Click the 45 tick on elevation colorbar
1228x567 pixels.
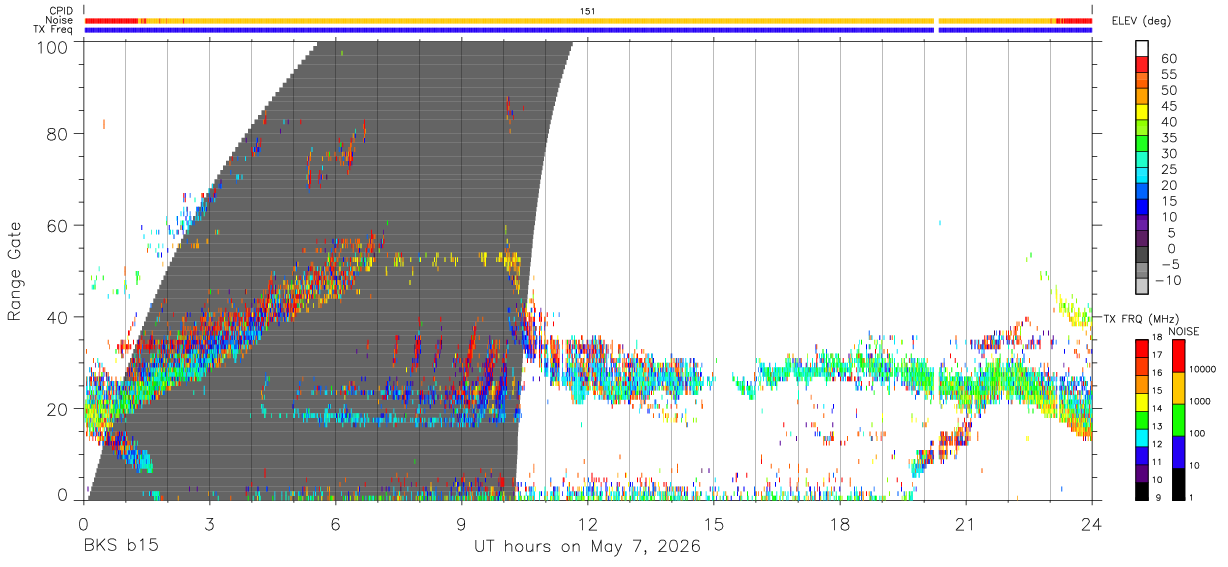point(1169,106)
